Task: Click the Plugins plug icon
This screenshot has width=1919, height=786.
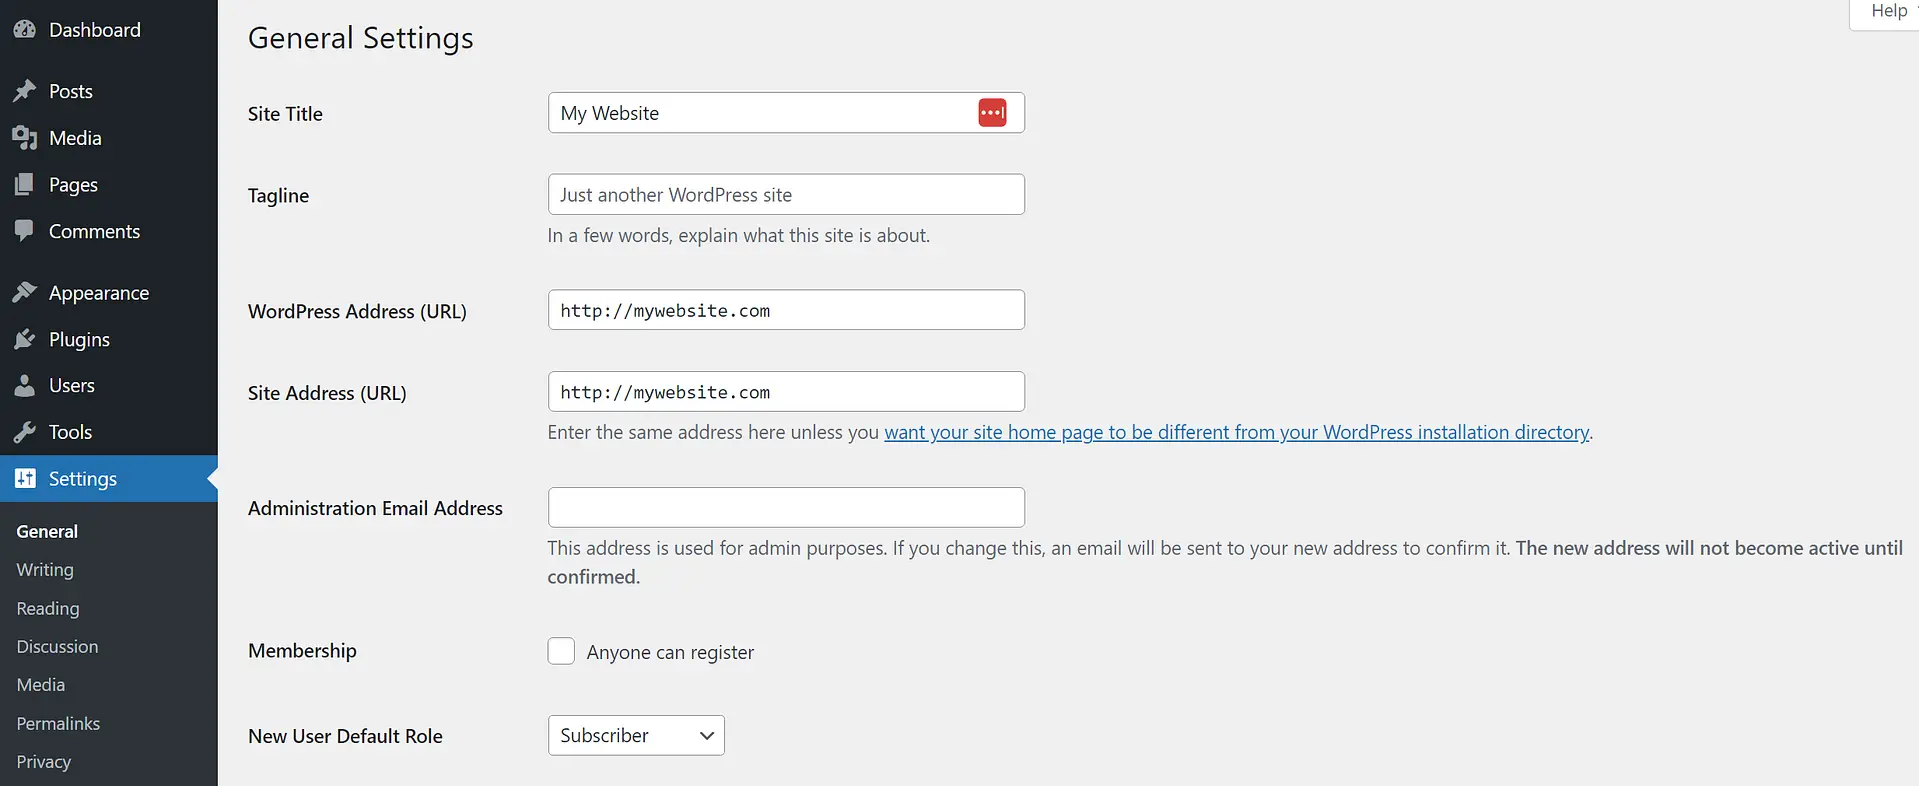Action: click(25, 339)
